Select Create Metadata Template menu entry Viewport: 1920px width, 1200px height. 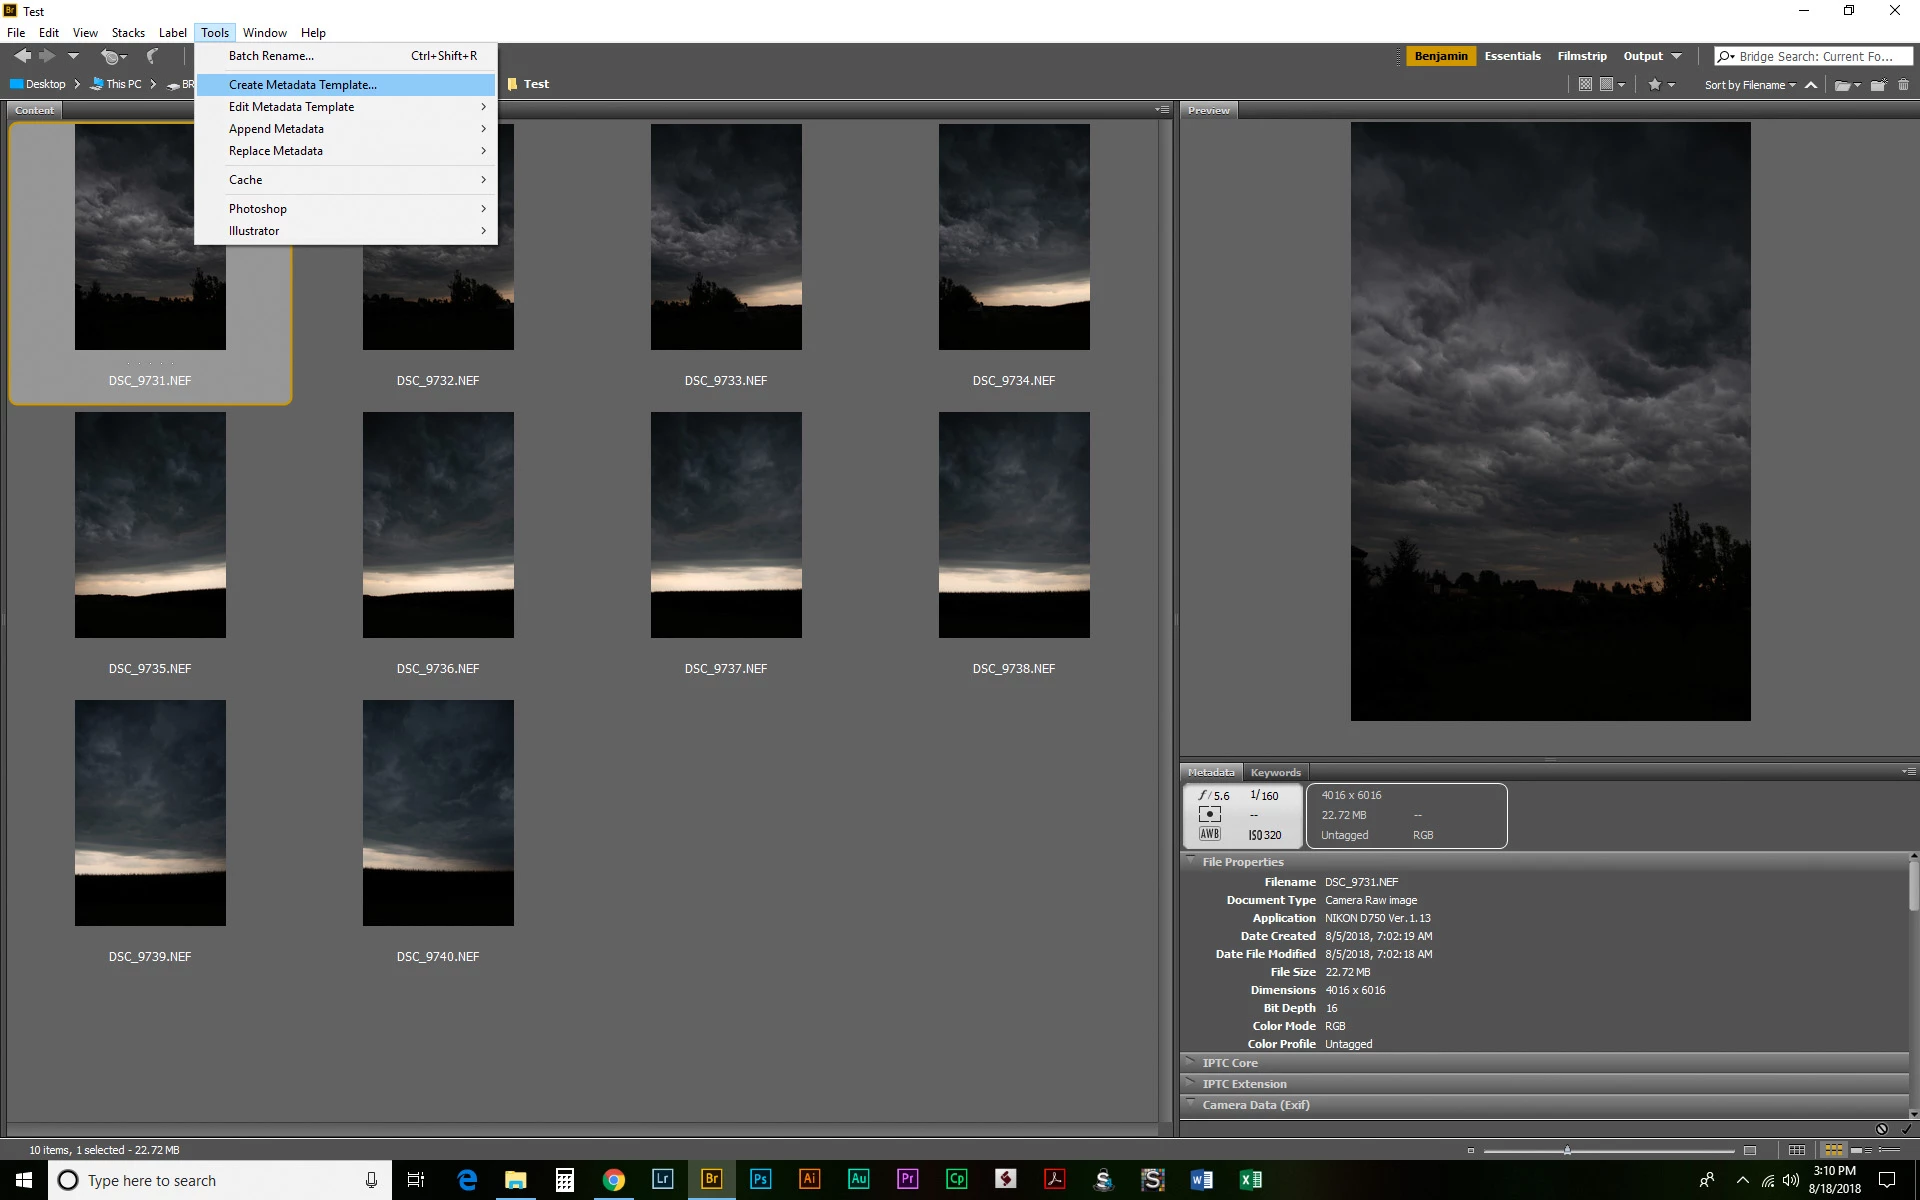coord(303,85)
